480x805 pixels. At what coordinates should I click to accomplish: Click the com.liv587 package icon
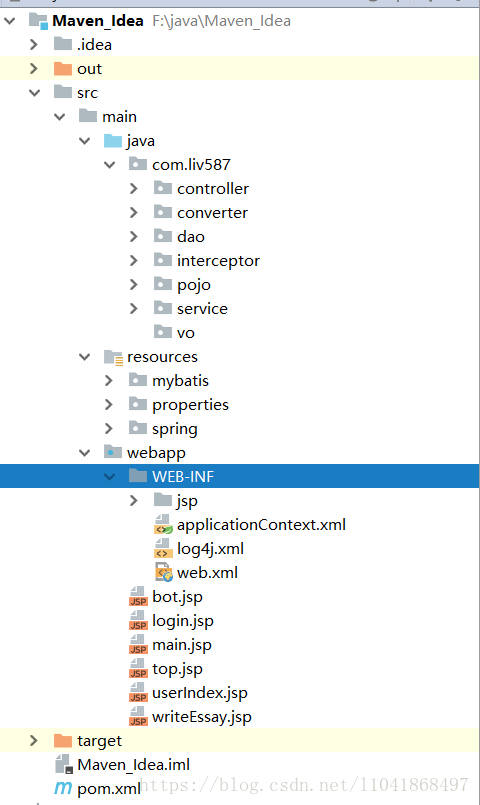point(138,164)
